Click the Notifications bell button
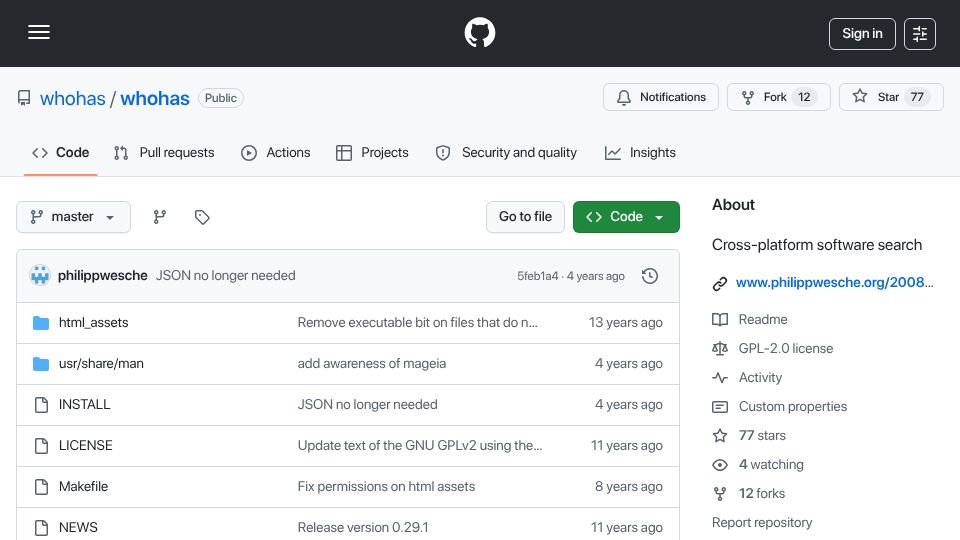This screenshot has width=960, height=540. 661,97
